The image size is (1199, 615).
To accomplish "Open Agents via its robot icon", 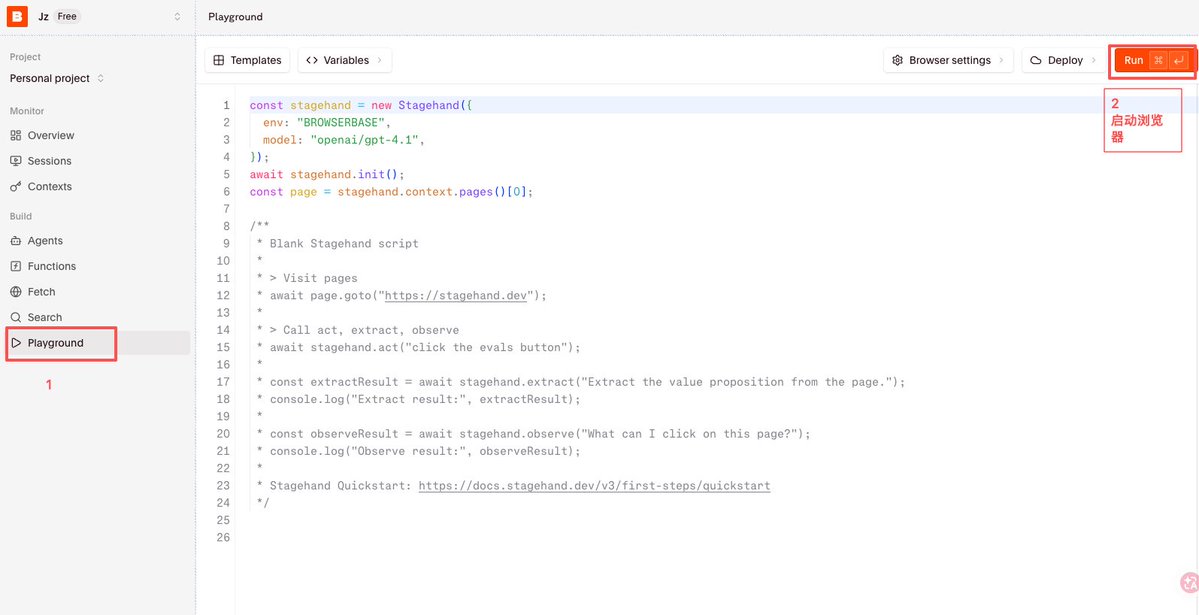I will (15, 241).
